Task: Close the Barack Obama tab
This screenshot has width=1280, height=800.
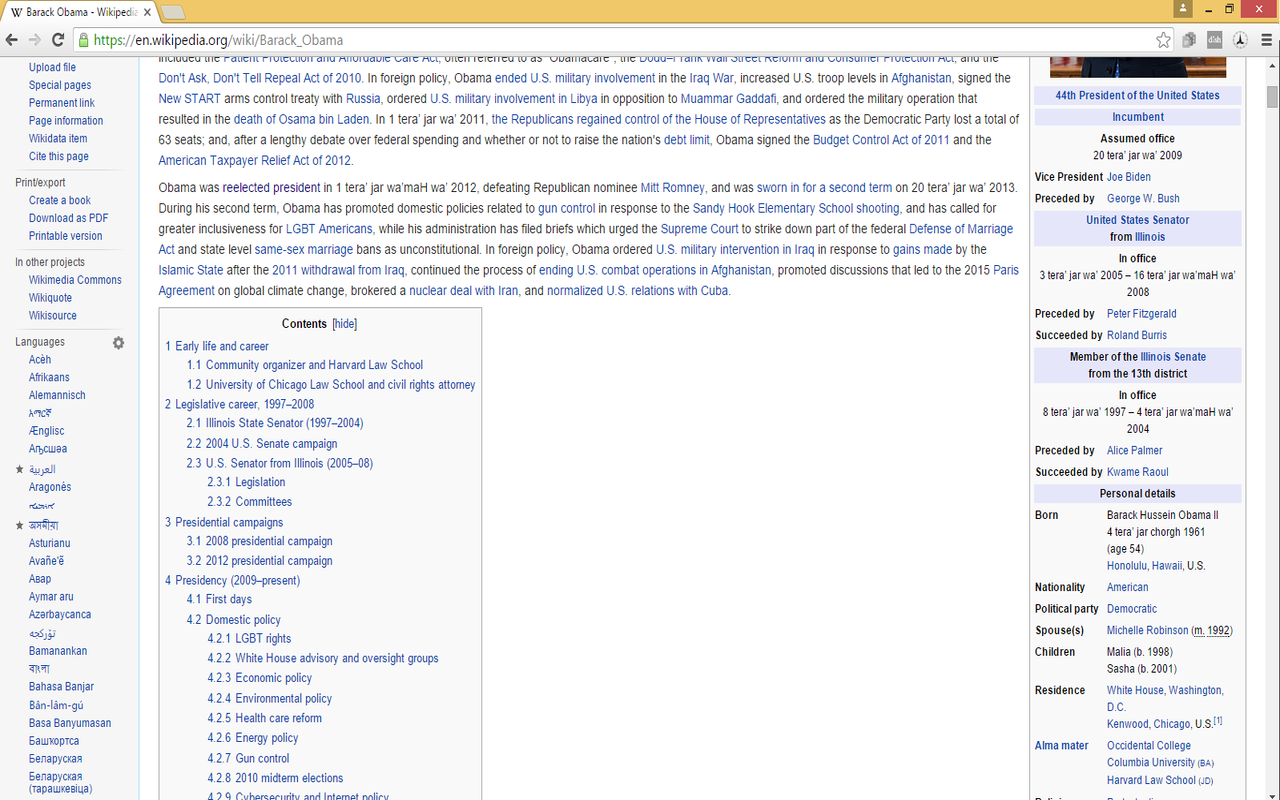Action: [146, 12]
